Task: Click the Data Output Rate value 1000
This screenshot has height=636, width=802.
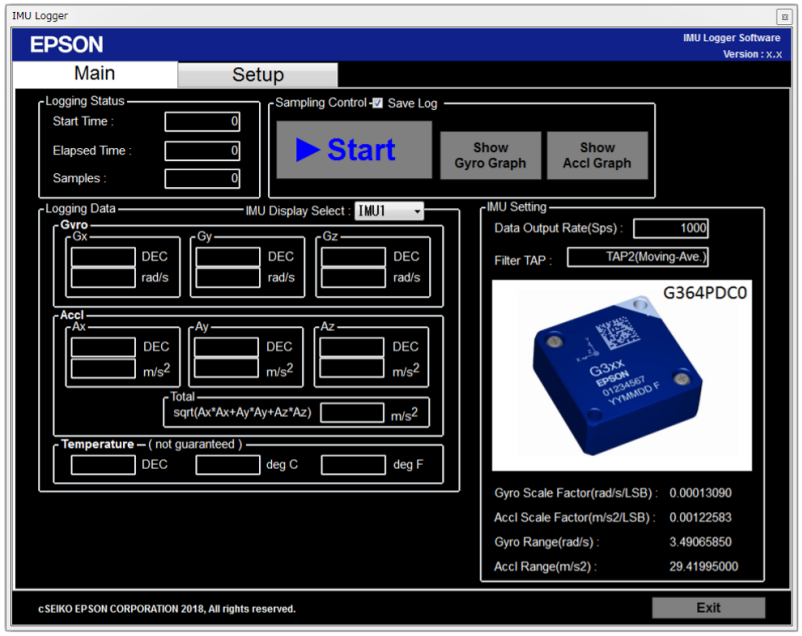Action: click(671, 228)
